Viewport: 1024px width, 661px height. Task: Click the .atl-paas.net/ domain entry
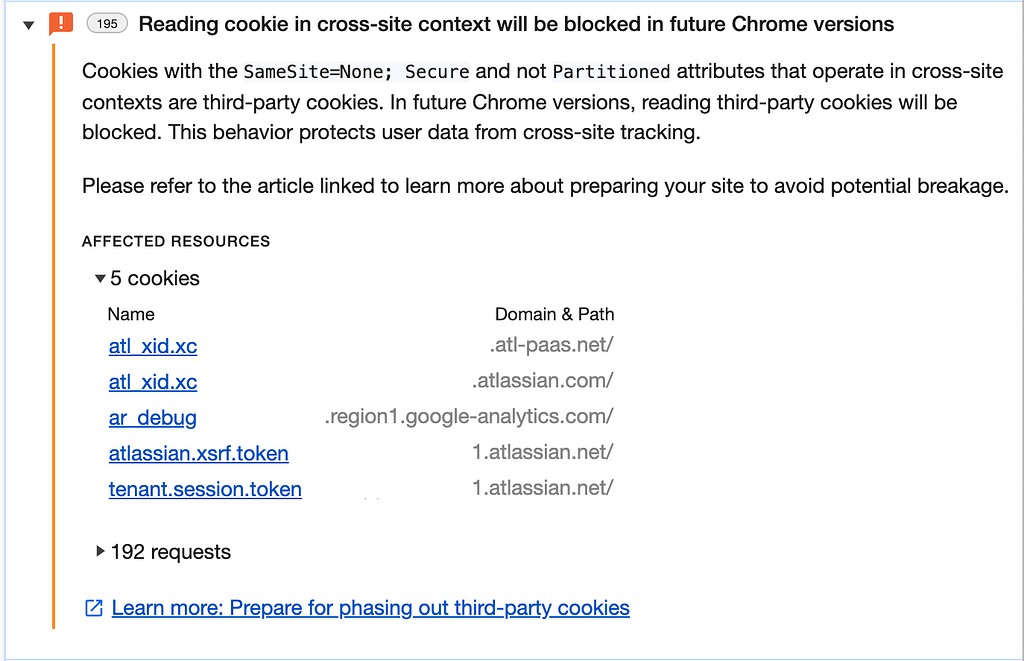(551, 345)
